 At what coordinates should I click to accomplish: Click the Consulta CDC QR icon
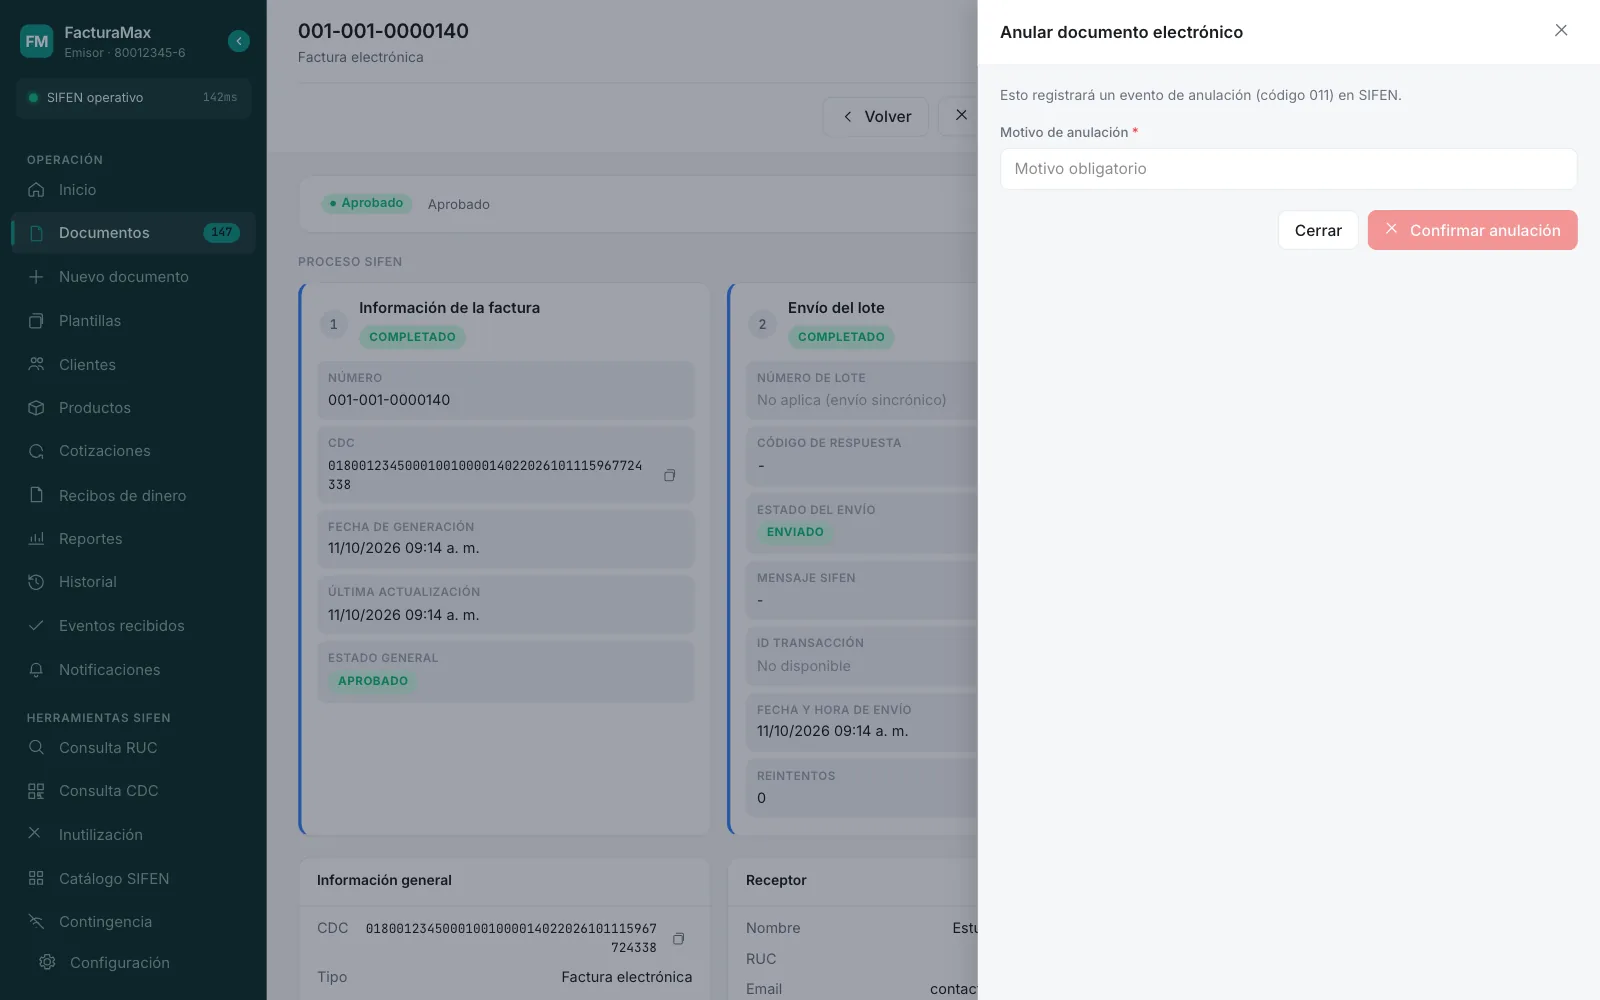tap(36, 791)
